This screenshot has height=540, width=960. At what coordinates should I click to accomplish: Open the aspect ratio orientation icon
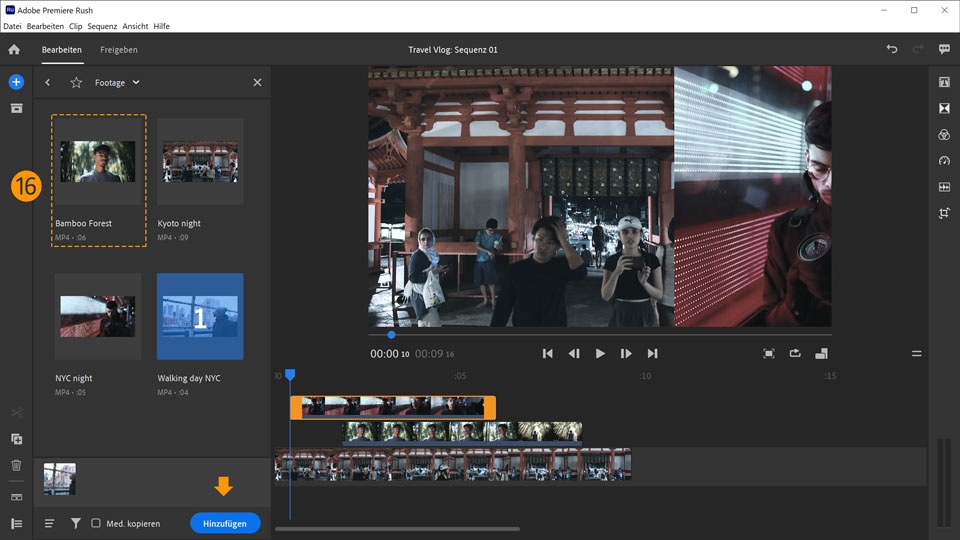pos(822,353)
